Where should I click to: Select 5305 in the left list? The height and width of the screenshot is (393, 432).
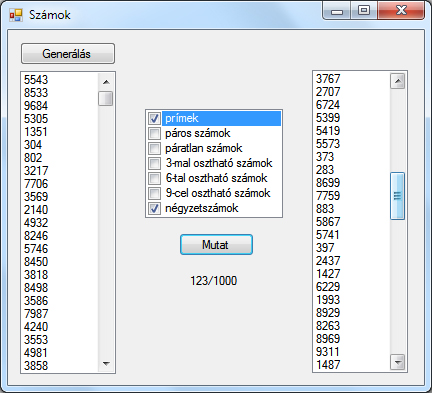click(x=59, y=119)
